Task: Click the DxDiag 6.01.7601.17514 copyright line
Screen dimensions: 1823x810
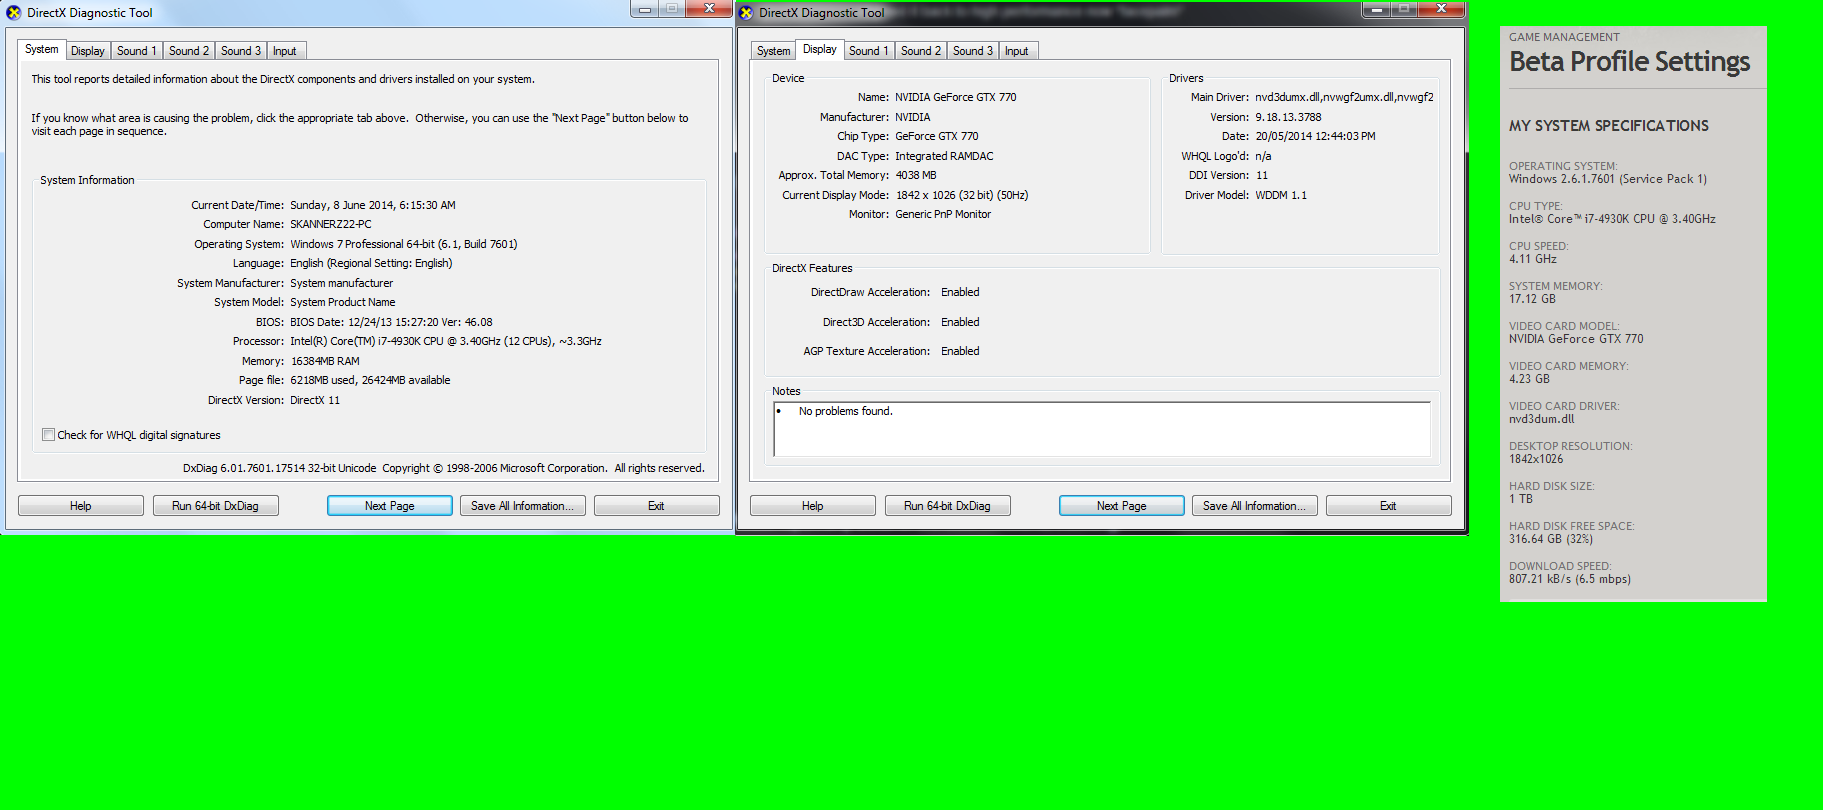Action: (443, 469)
